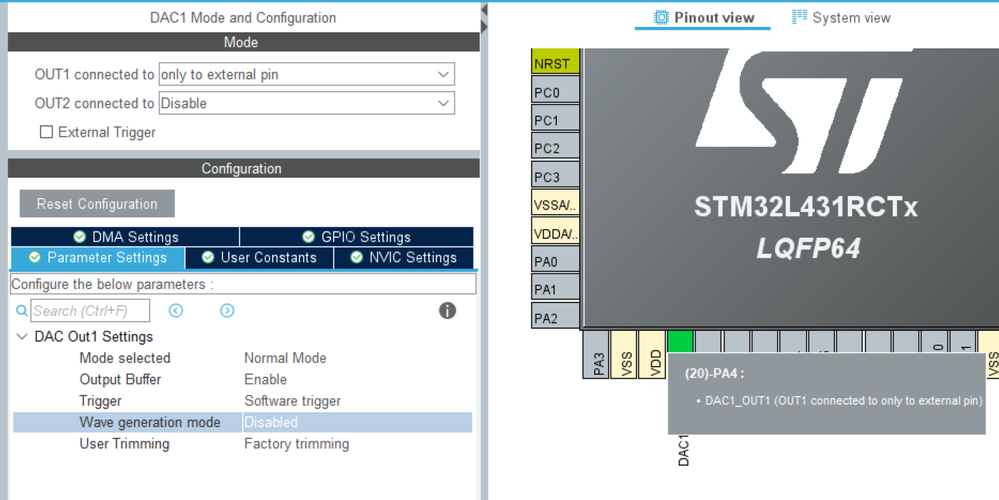Click the Output Buffer parameter label
Image resolution: width=999 pixels, height=500 pixels.
120,380
